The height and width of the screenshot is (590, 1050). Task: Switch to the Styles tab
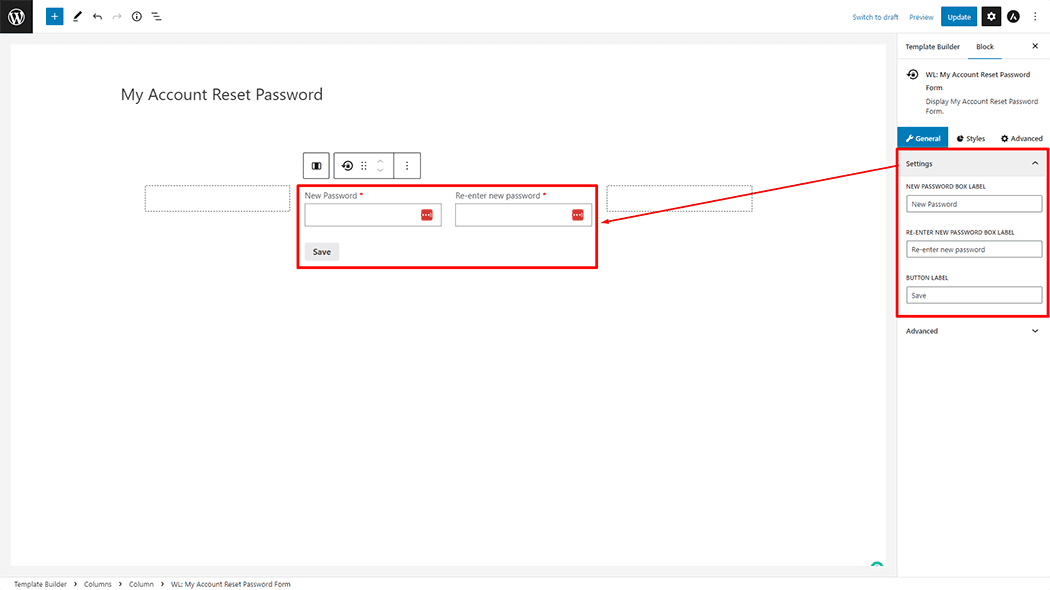pos(971,138)
